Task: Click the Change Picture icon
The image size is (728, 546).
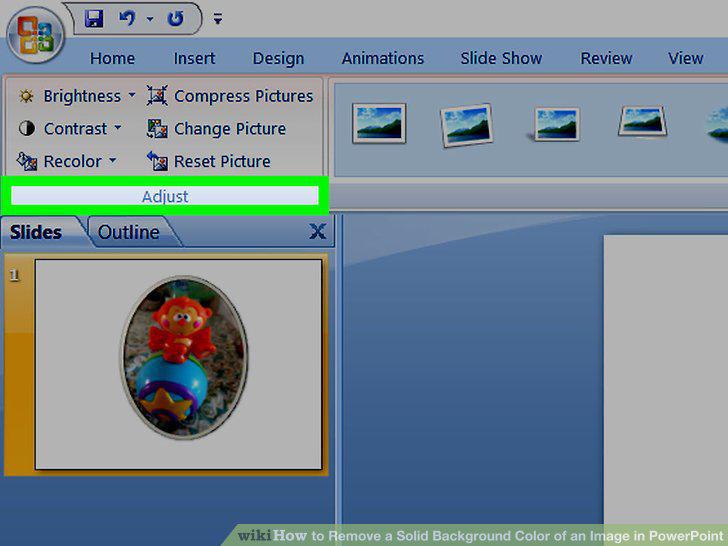Action: pos(157,129)
